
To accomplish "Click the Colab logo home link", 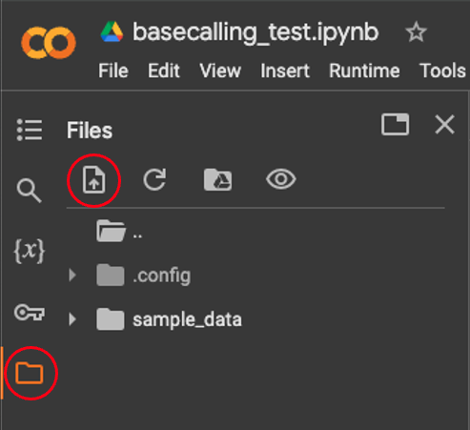I will tap(49, 43).
